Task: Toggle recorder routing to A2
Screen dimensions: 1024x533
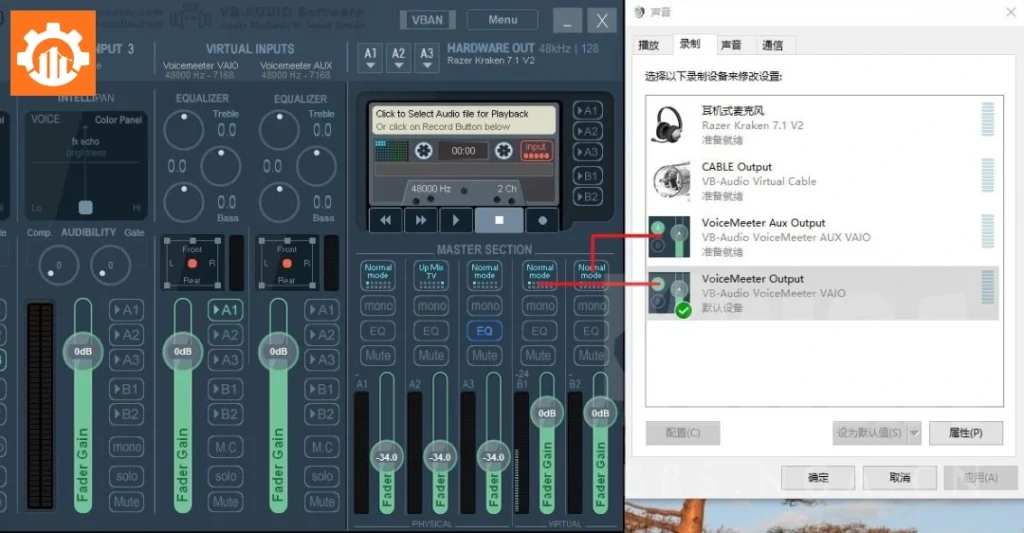Action: pyautogui.click(x=587, y=131)
